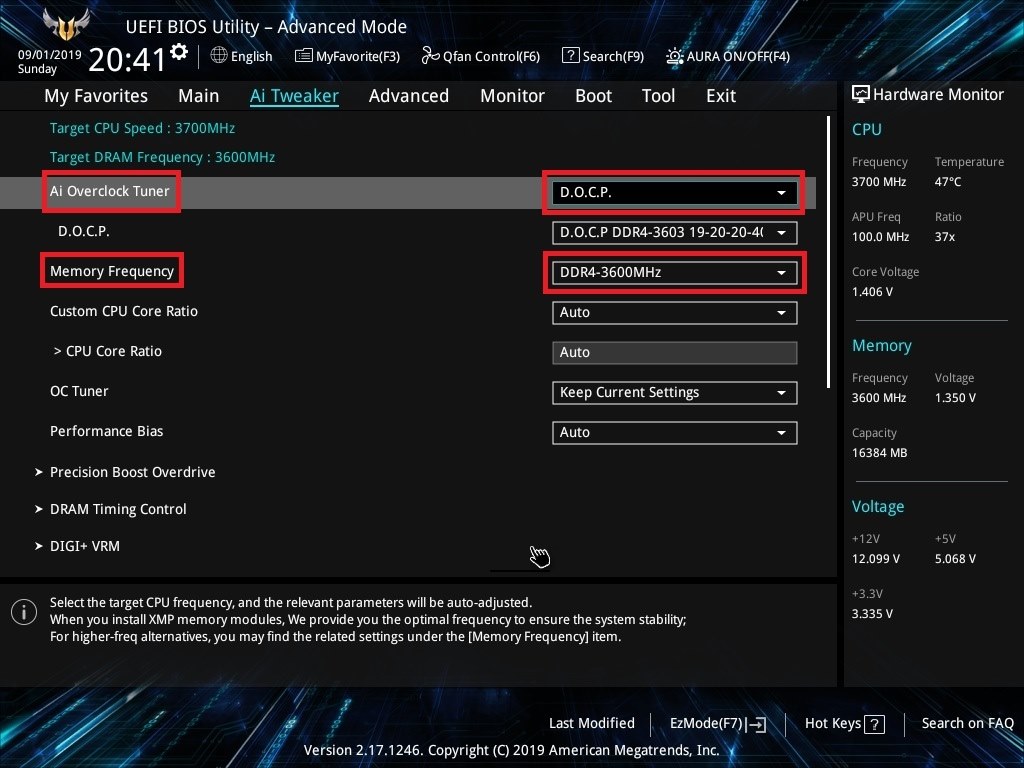Click Qfan Control(F6) label
The height and width of the screenshot is (768, 1024).
click(x=491, y=57)
